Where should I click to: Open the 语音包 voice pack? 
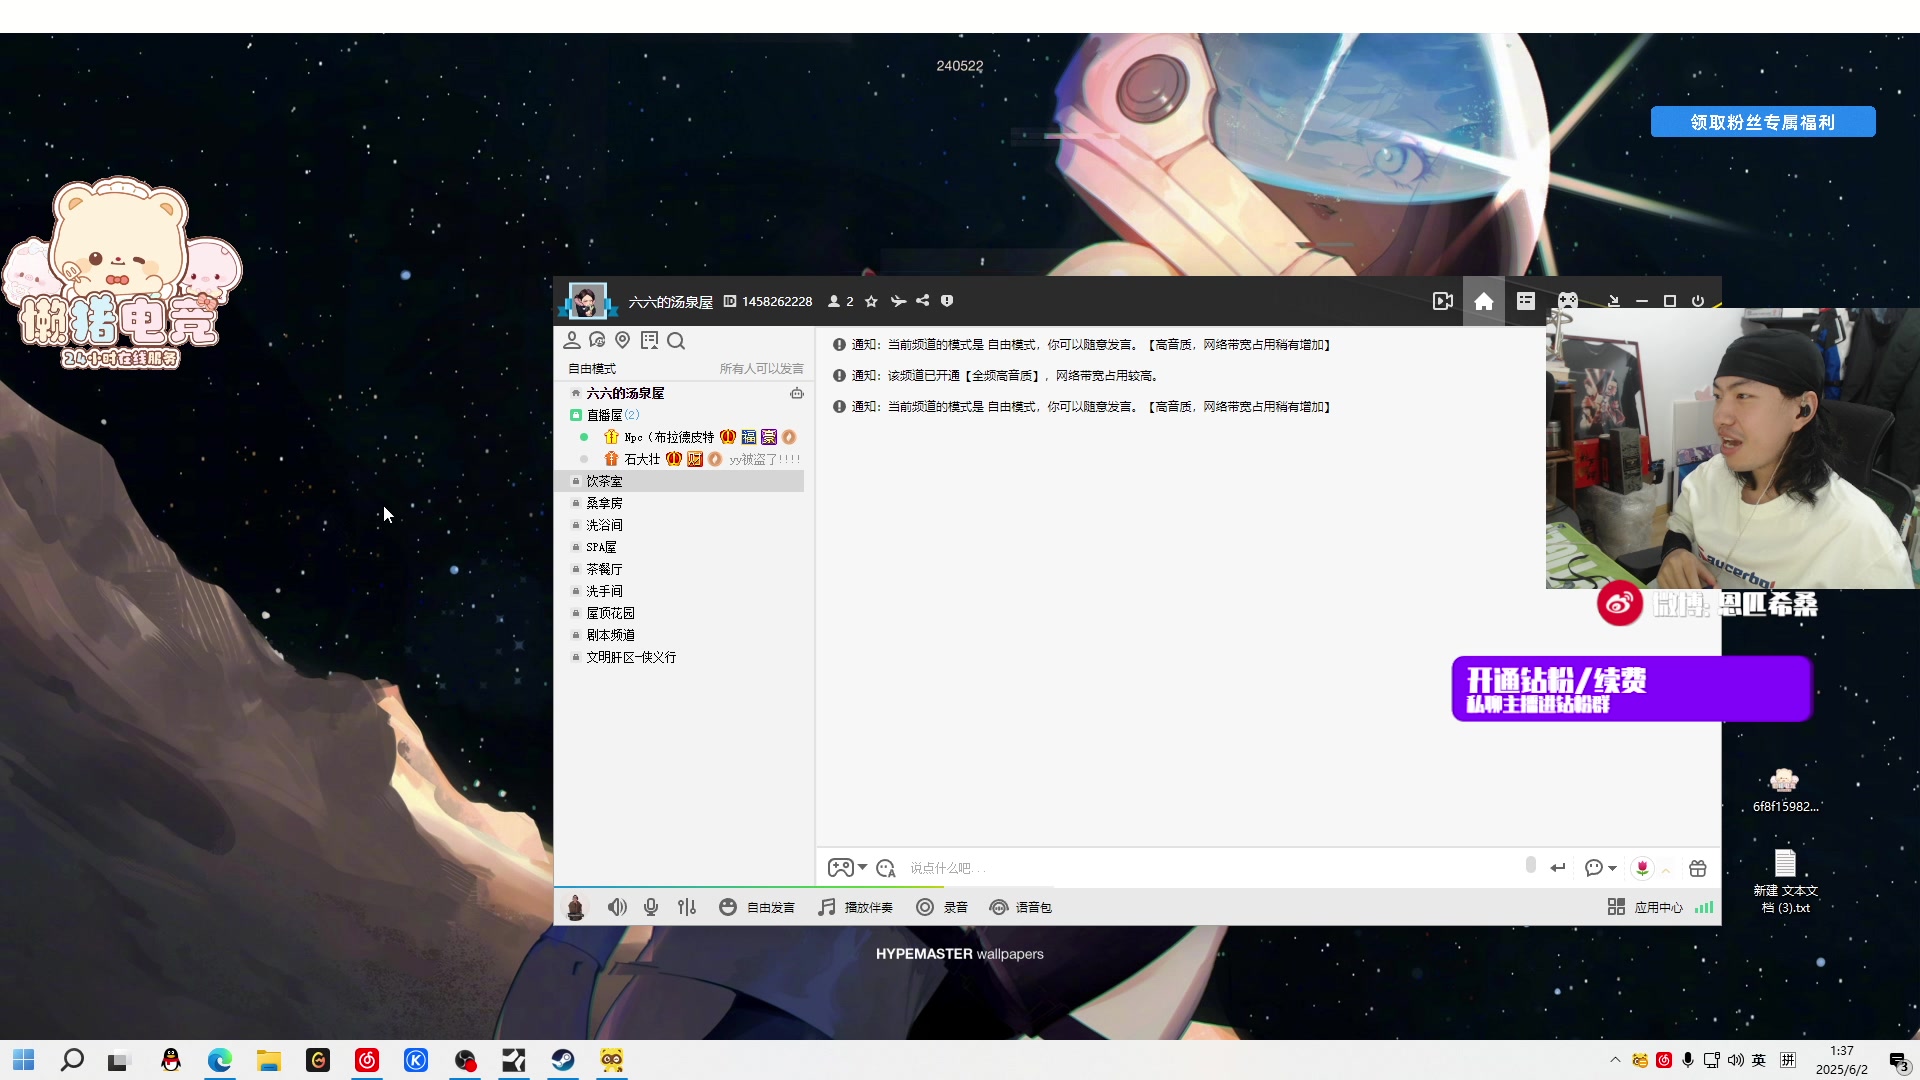[1020, 907]
